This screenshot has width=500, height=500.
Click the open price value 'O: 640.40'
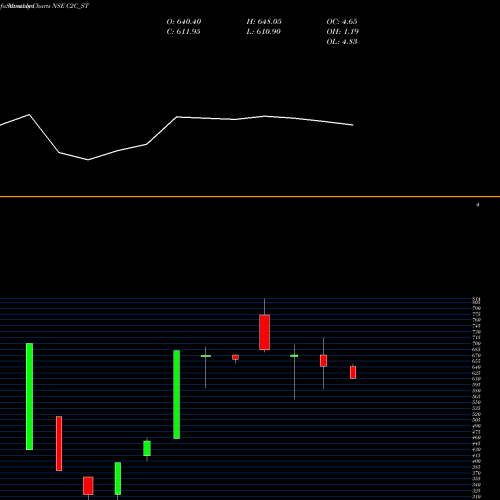point(184,22)
